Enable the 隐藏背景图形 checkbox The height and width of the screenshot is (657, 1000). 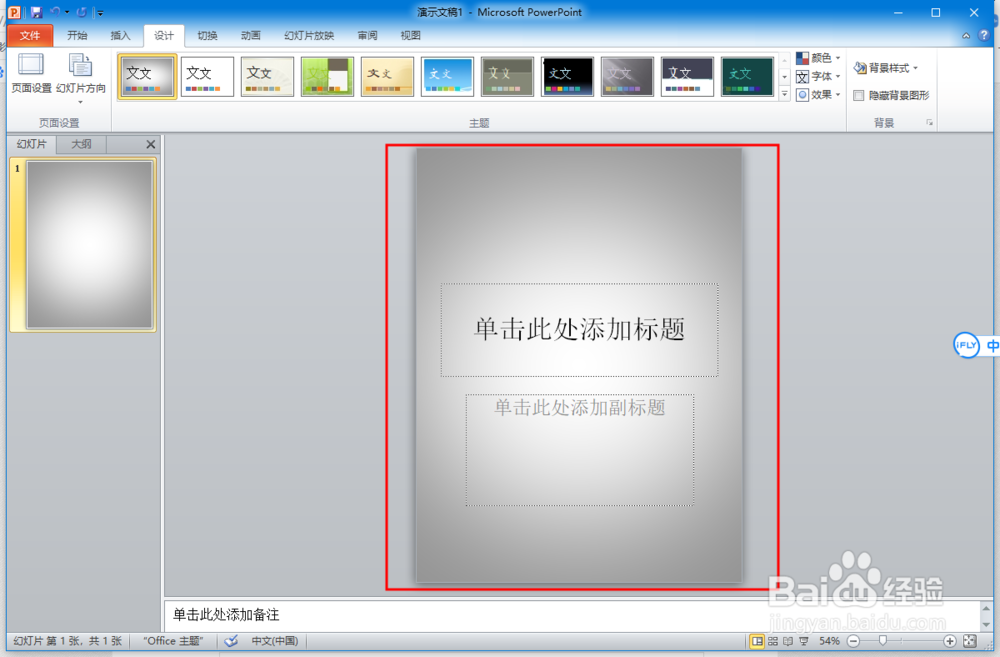point(858,95)
